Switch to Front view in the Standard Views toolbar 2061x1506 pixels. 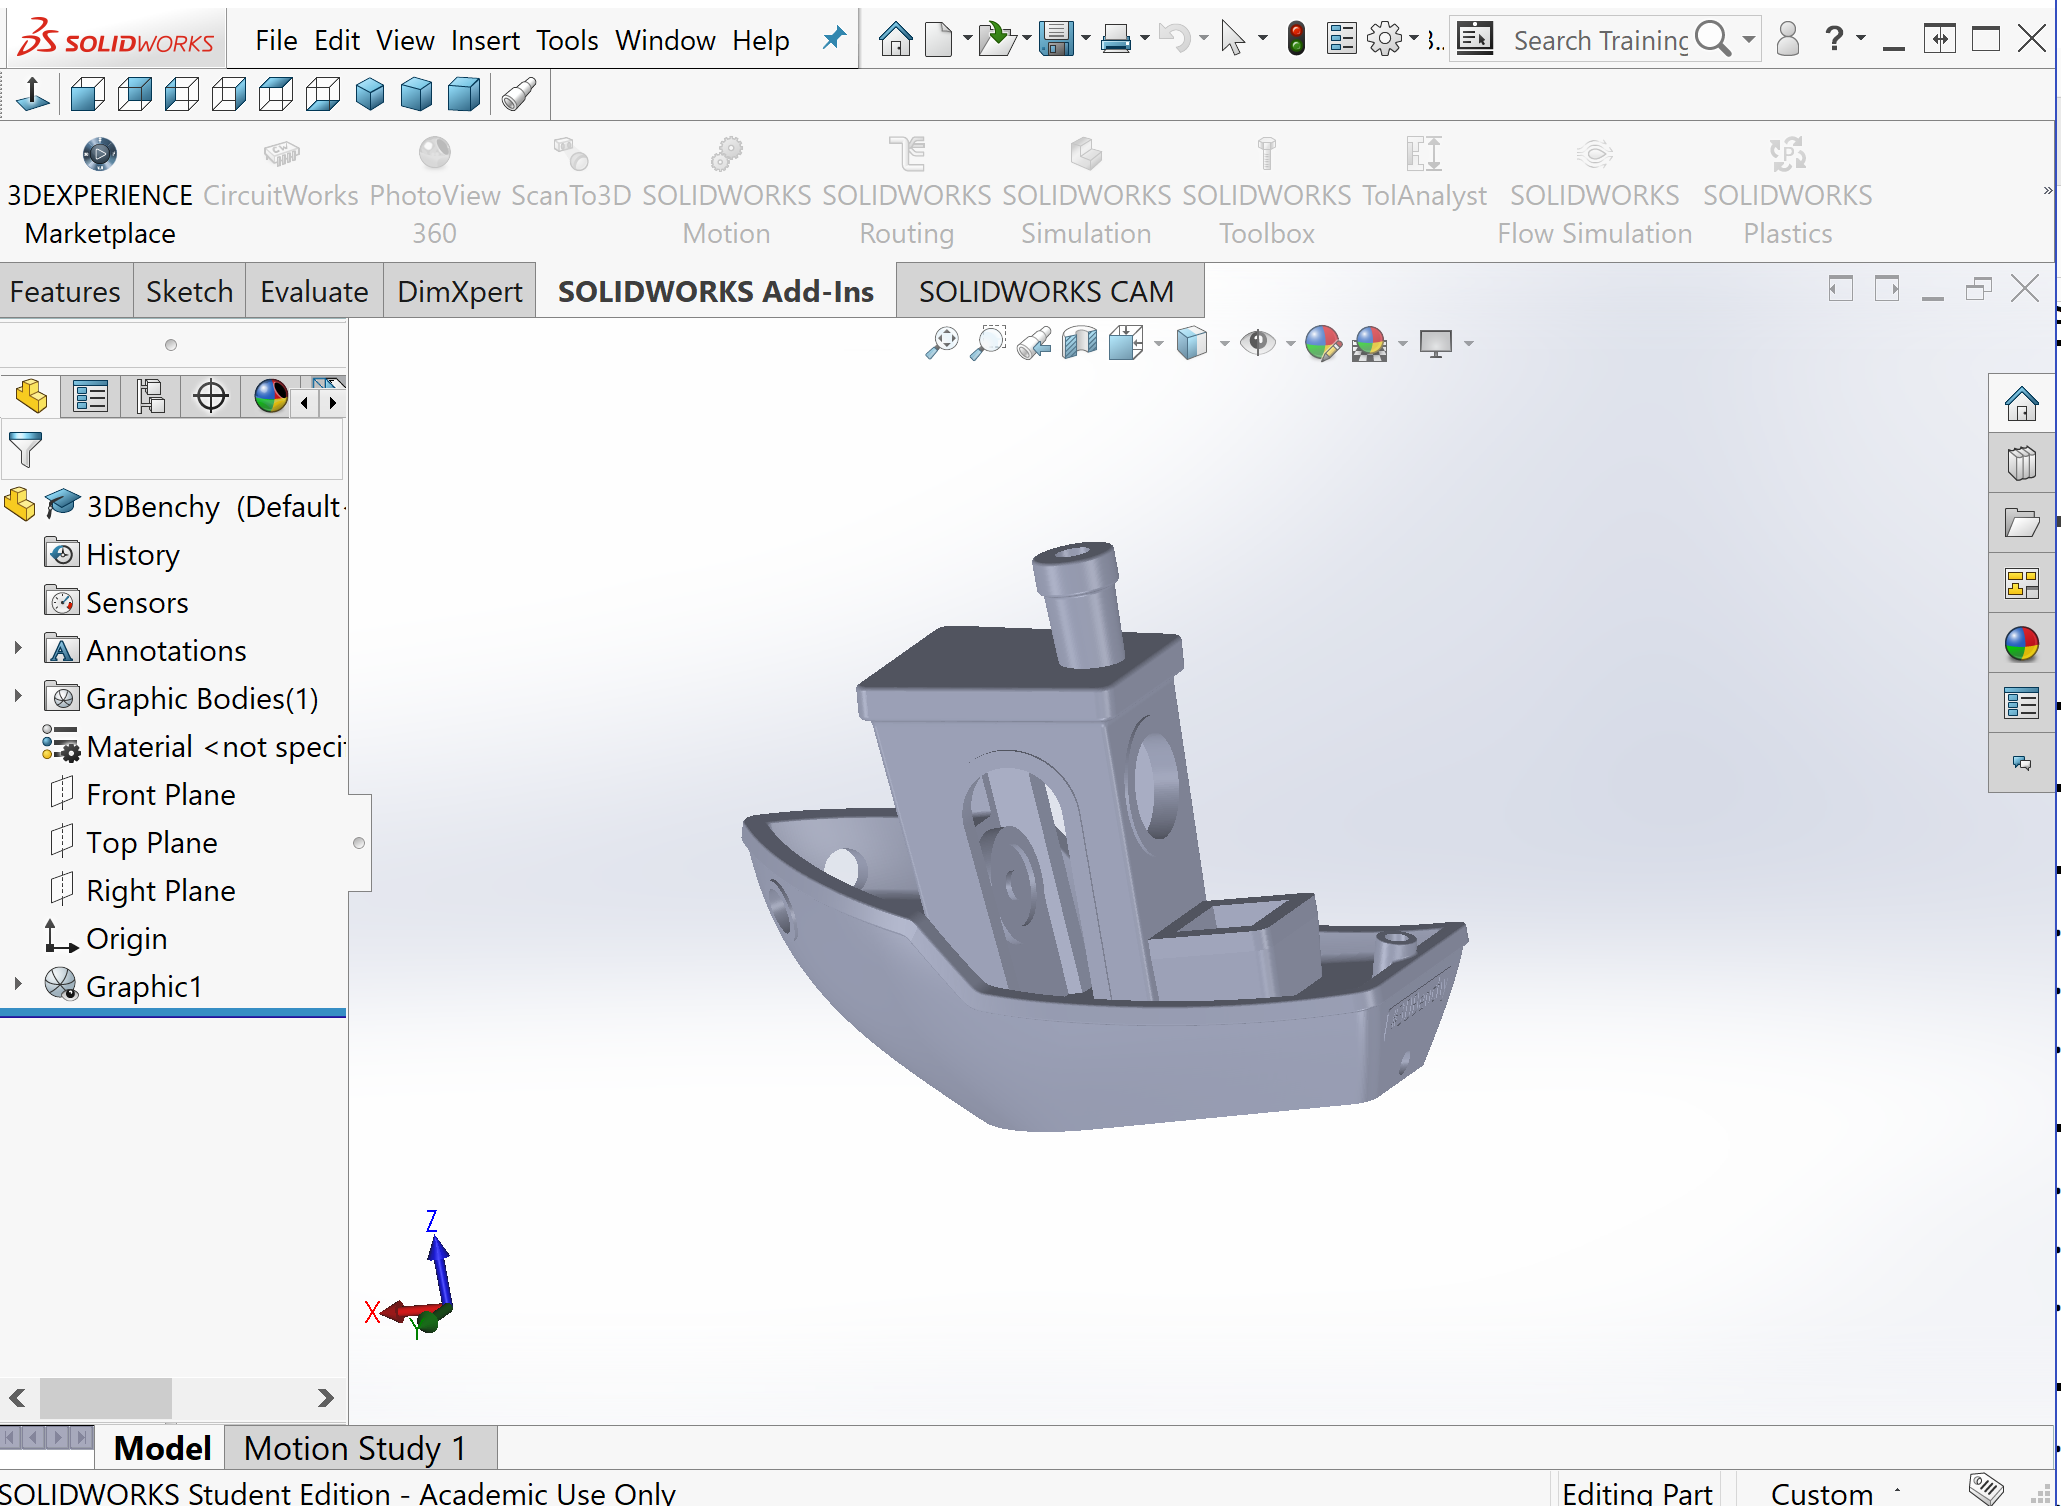(x=88, y=95)
